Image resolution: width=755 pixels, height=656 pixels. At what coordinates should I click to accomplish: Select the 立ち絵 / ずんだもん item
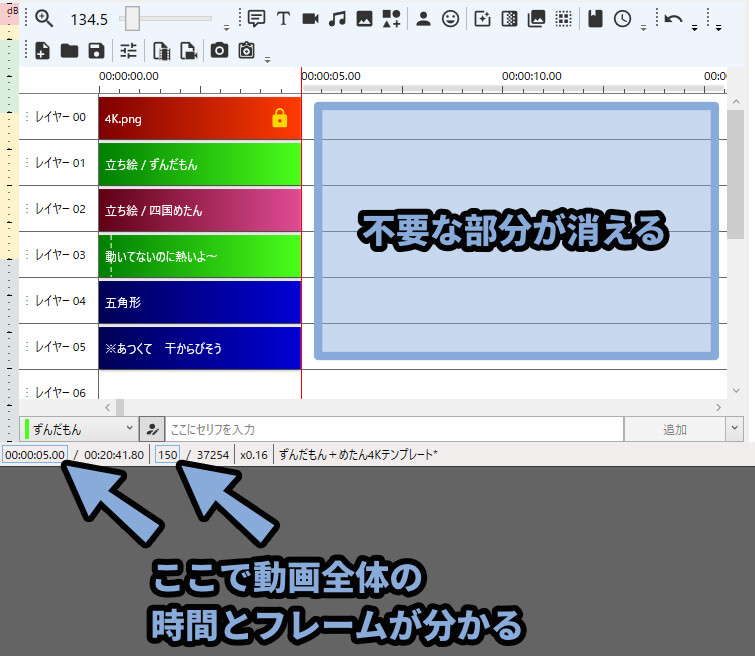click(200, 164)
